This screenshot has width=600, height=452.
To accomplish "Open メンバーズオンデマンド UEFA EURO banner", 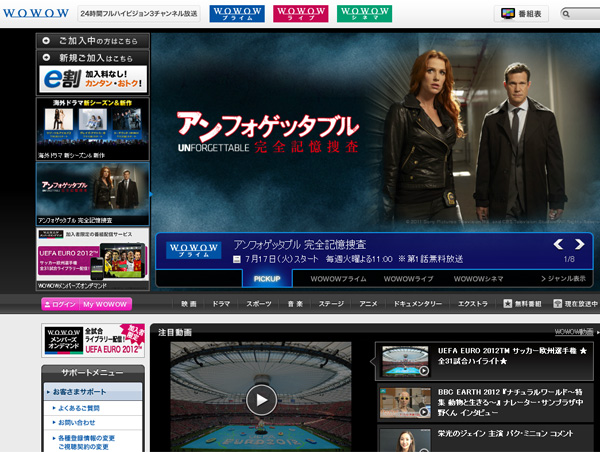I will coord(93,340).
